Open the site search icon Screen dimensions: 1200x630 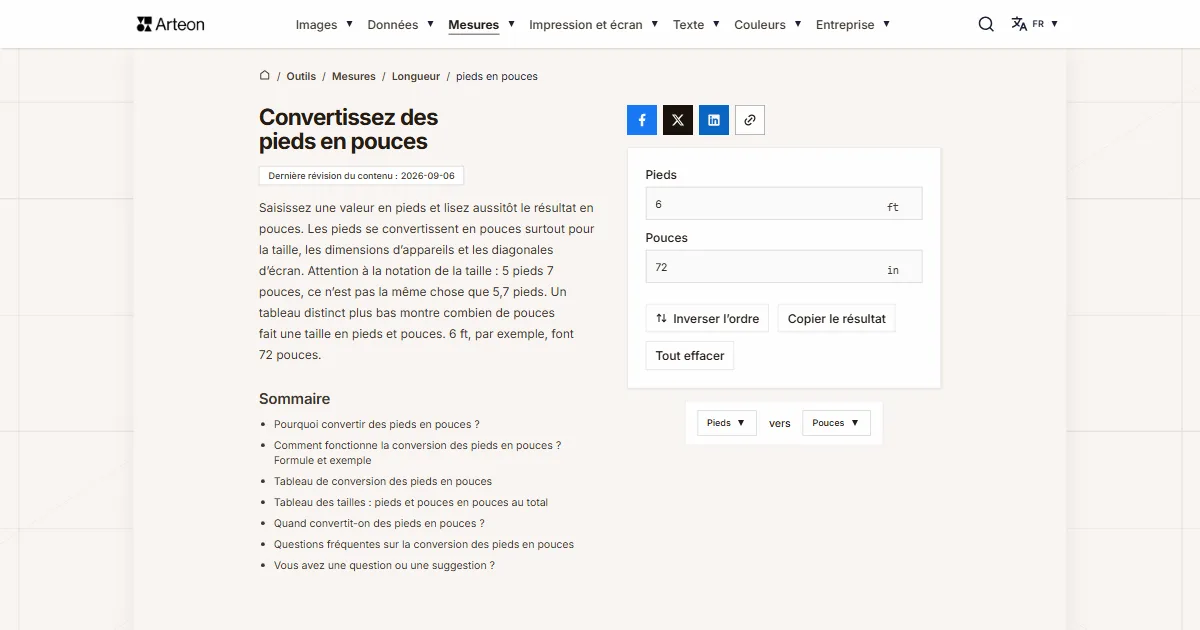pyautogui.click(x=986, y=24)
